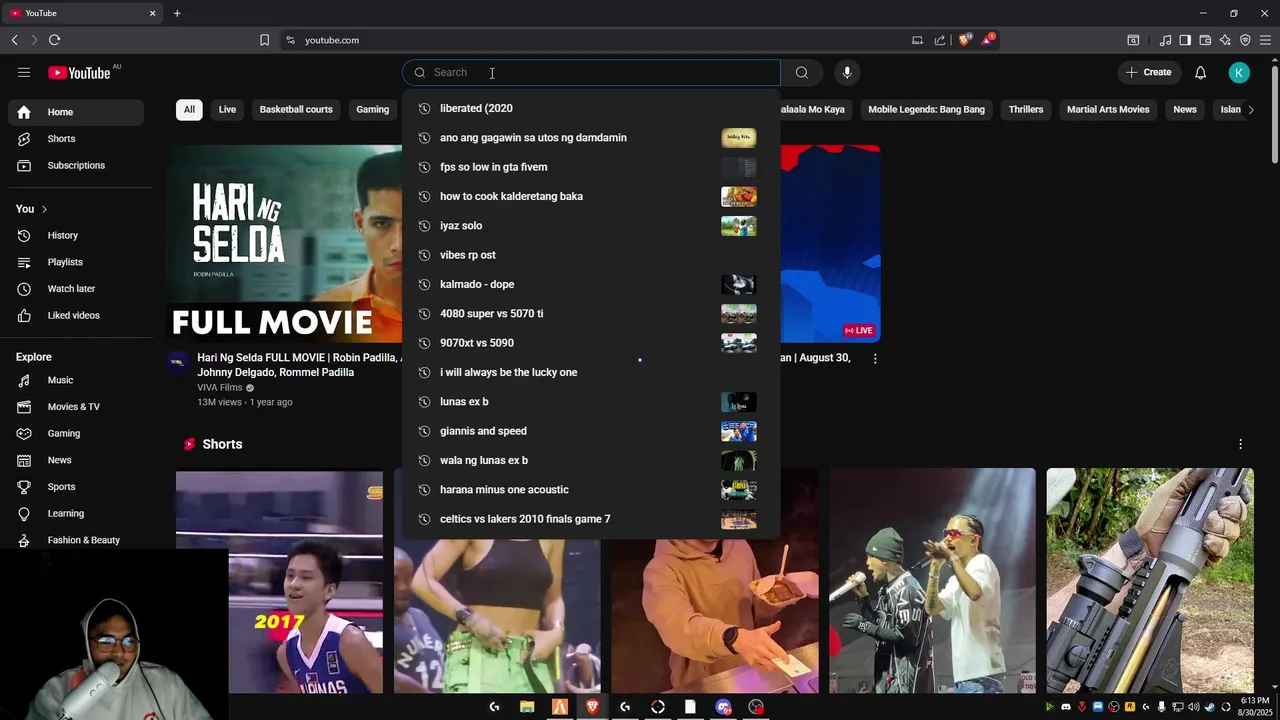Open Movies & TV under Explore
Viewport: 1280px width, 720px height.
click(x=78, y=407)
